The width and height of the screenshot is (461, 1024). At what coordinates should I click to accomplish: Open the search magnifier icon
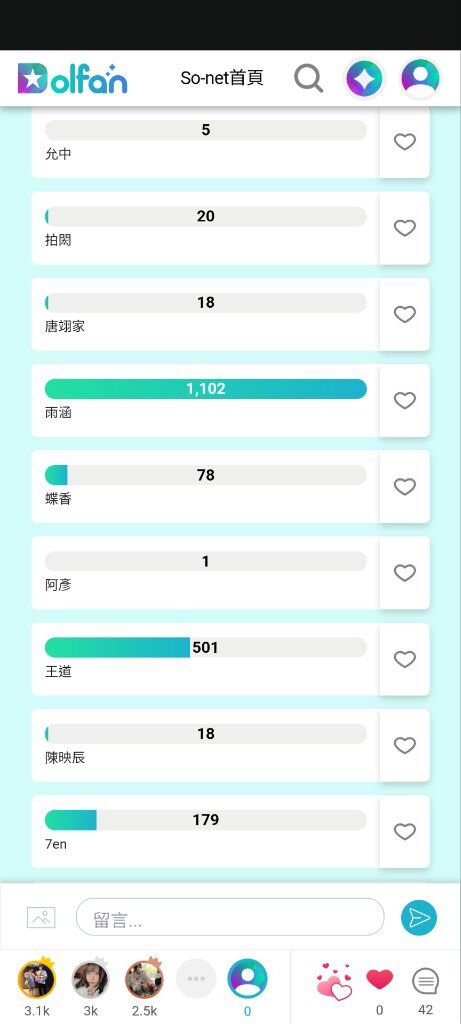point(308,78)
